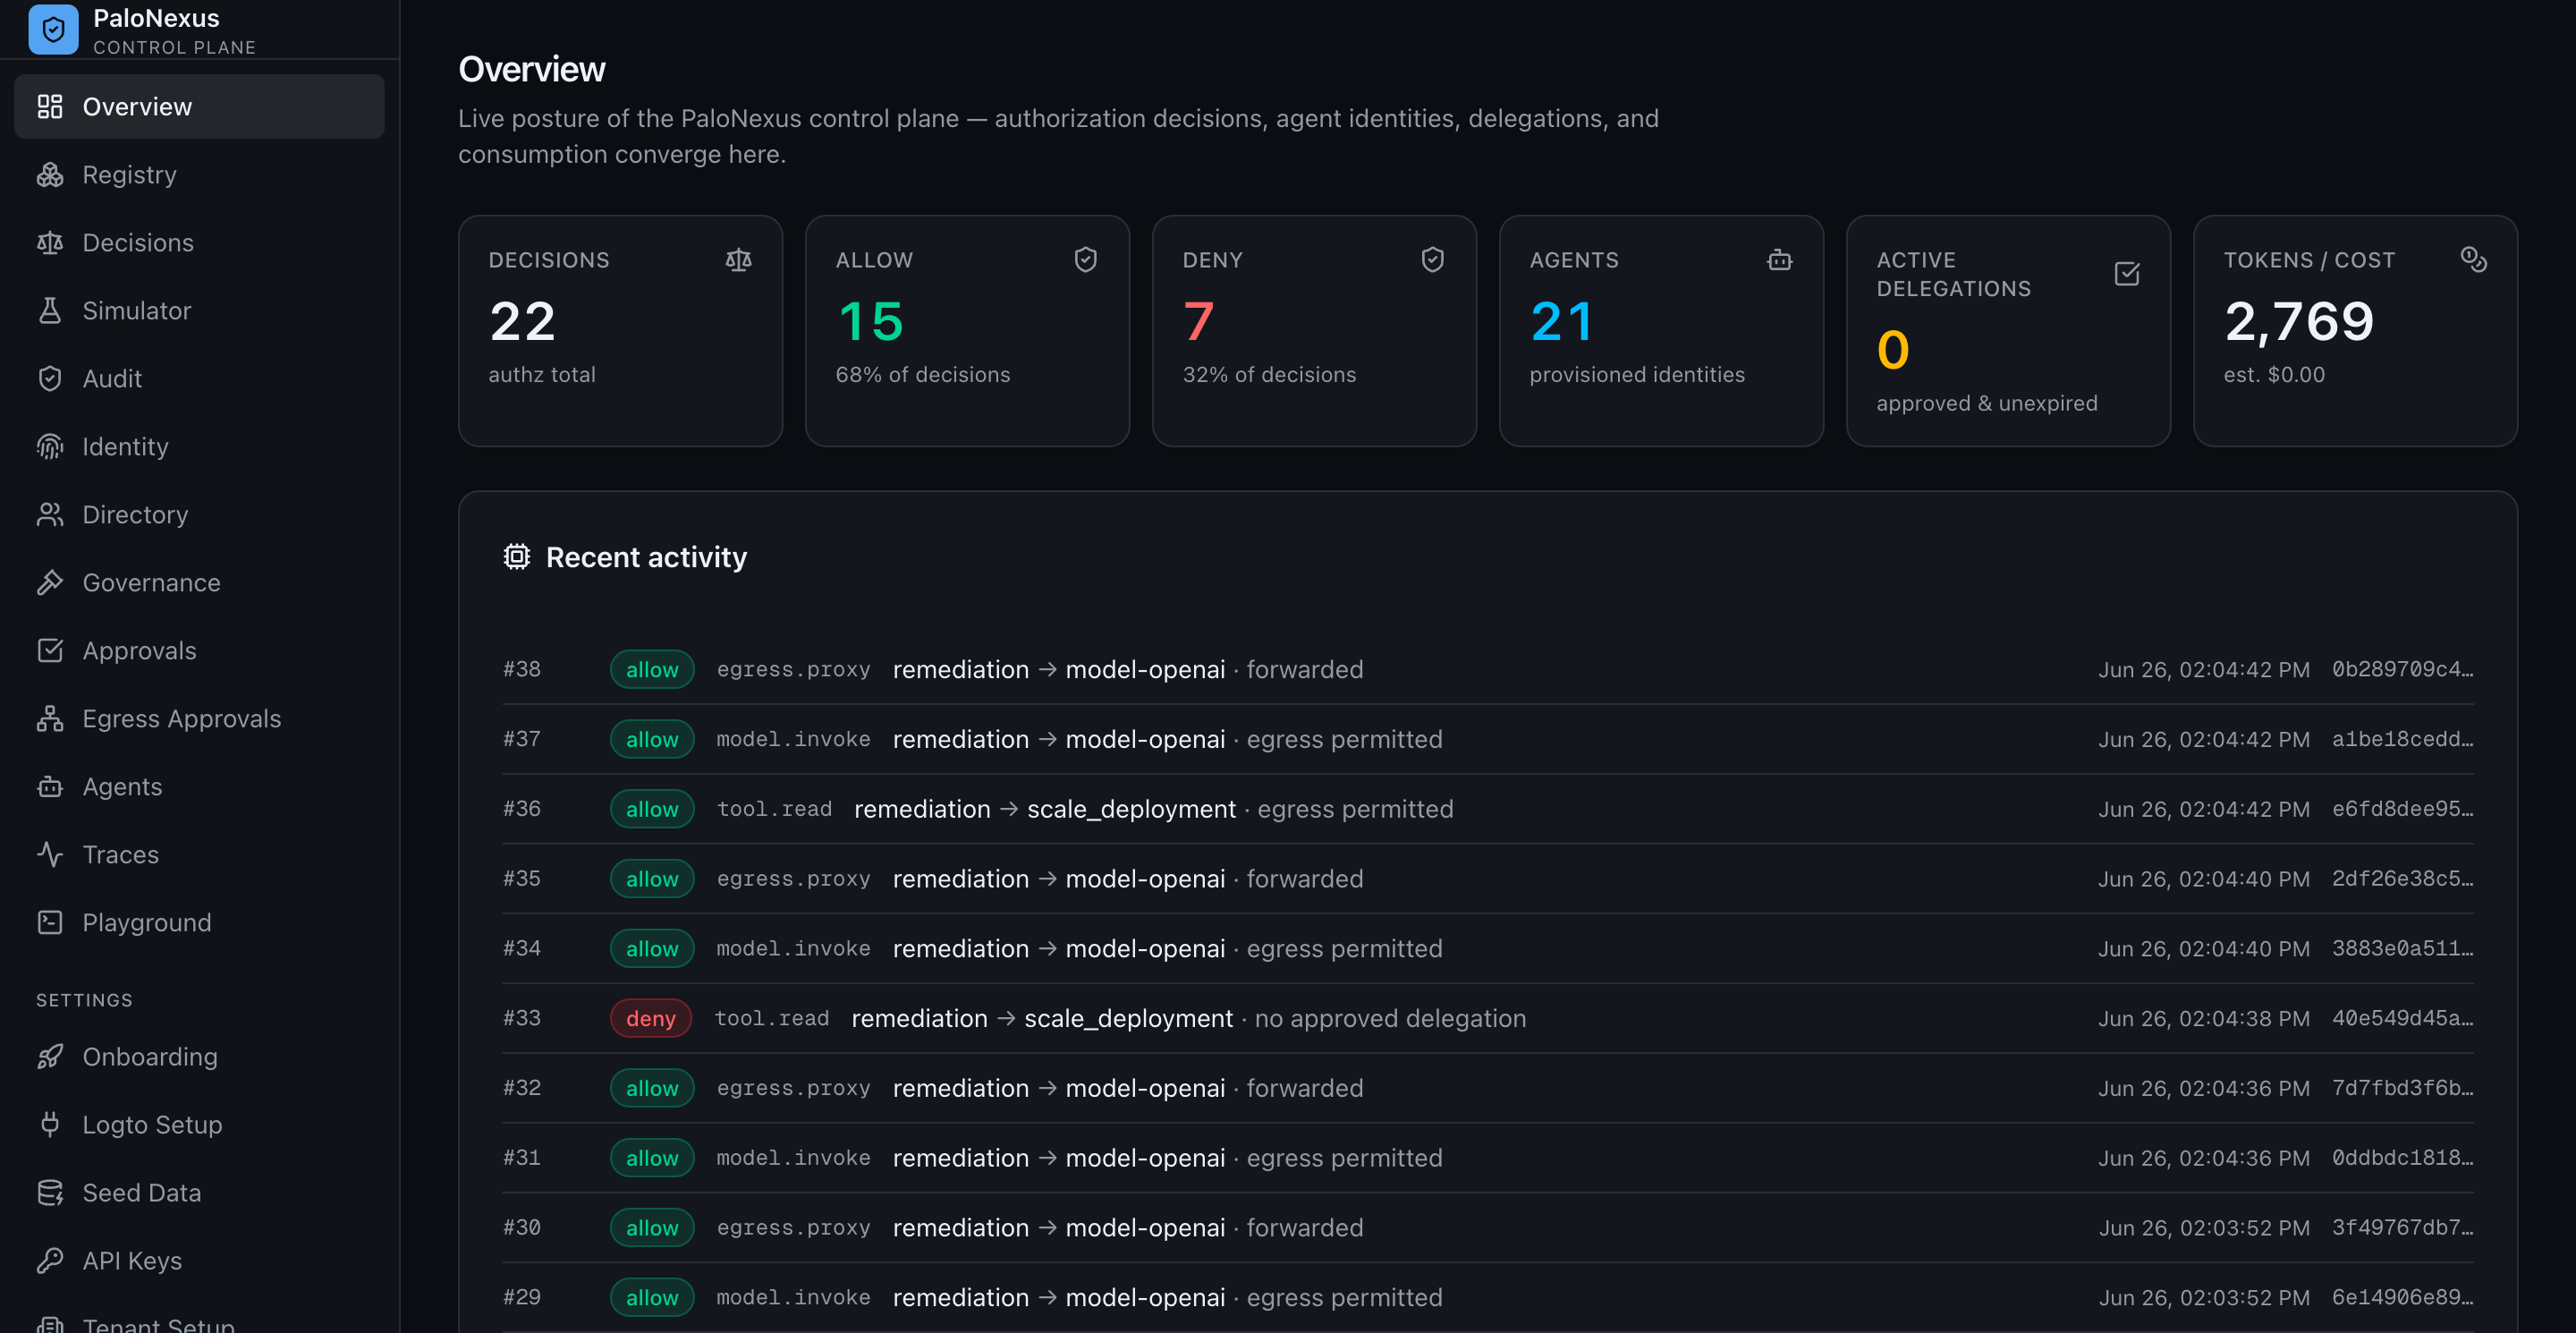Open Logto Setup settings
2576x1333 pixels.
pyautogui.click(x=199, y=1124)
